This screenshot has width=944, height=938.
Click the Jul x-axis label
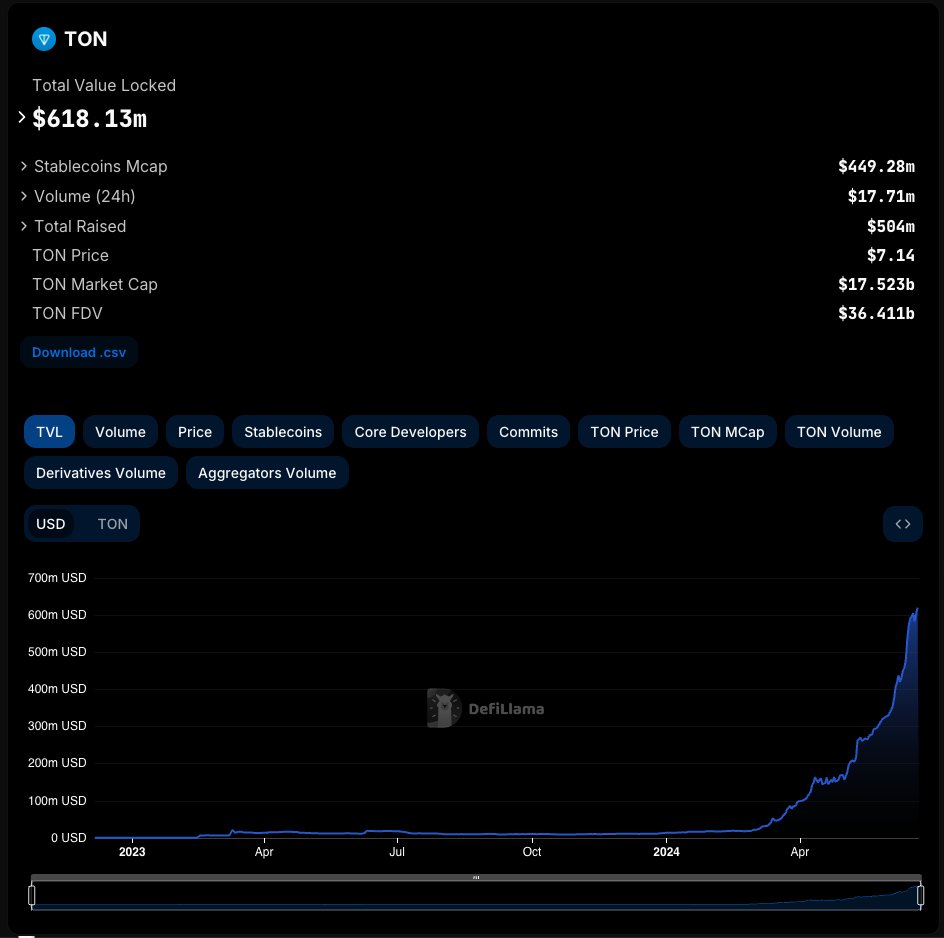(397, 852)
